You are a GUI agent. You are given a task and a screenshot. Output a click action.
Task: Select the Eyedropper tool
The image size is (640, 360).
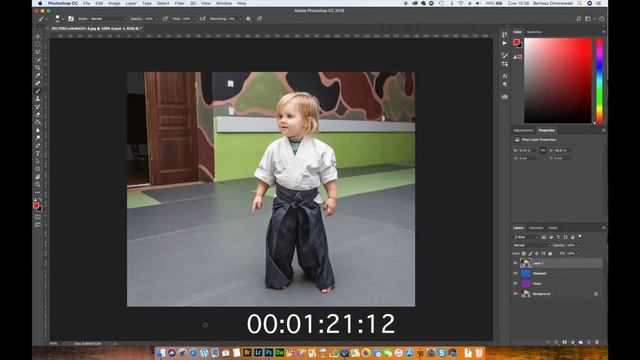[x=38, y=75]
